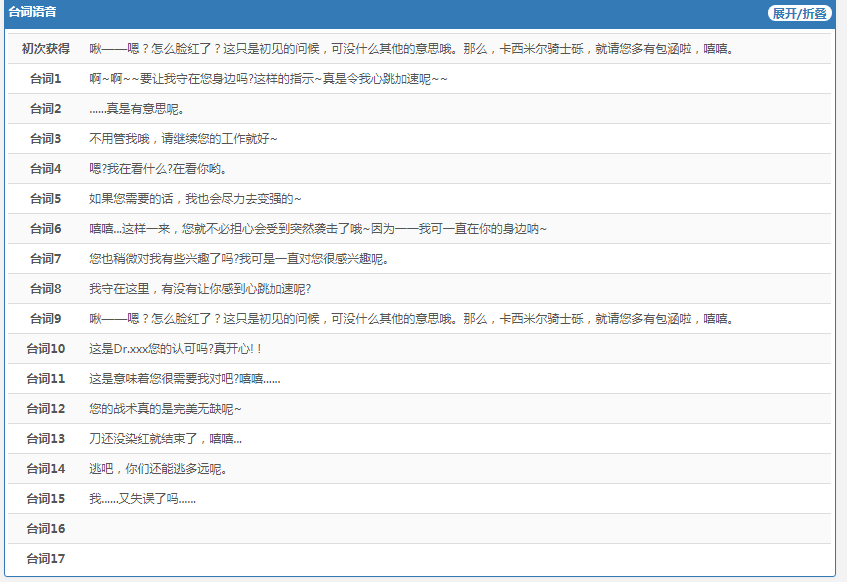Image resolution: width=847 pixels, height=582 pixels.
Task: Click the 展开/折叠 toggle button
Action: pyautogui.click(x=799, y=13)
